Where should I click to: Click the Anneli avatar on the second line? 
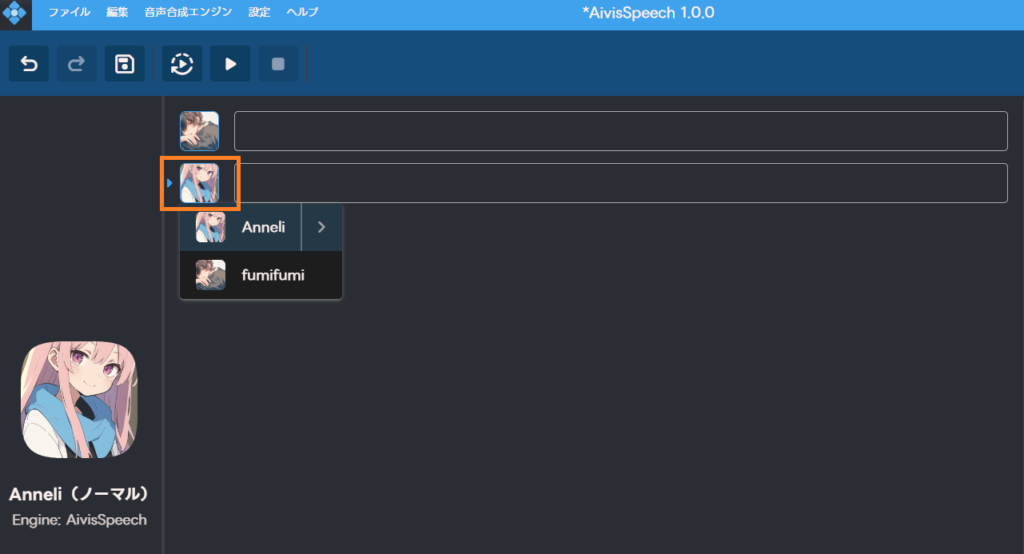(200, 183)
